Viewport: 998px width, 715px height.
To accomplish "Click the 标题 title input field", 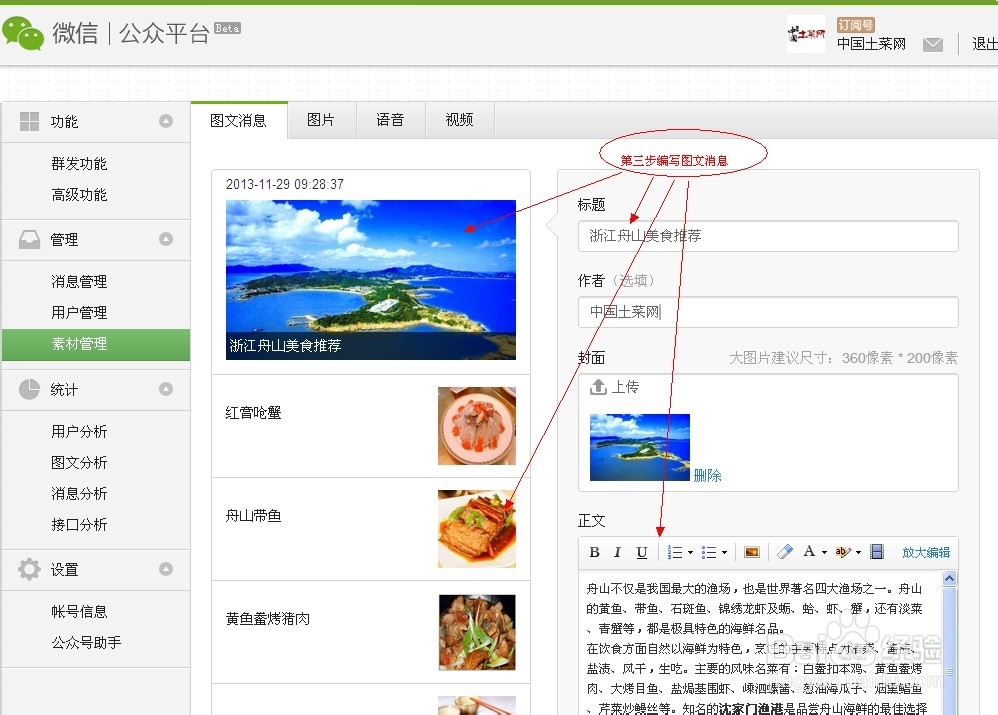I will [767, 235].
